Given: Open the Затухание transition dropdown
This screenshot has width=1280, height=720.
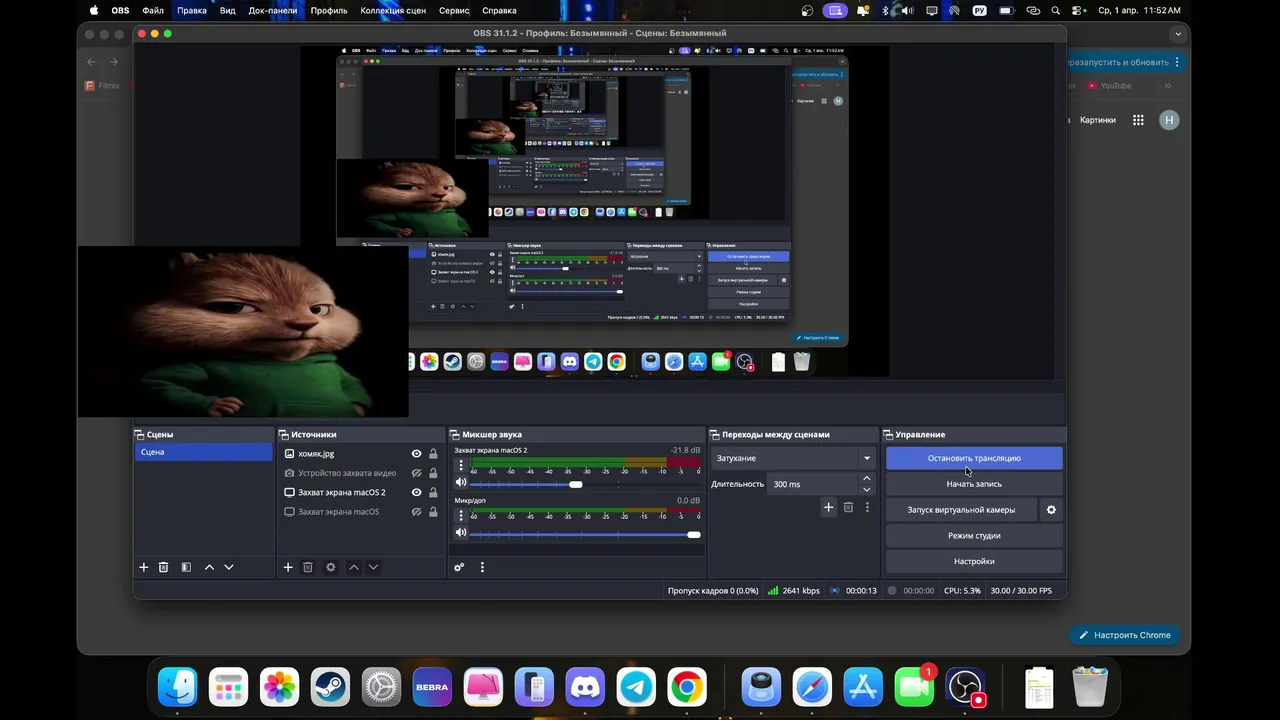Looking at the screenshot, I should (794, 458).
